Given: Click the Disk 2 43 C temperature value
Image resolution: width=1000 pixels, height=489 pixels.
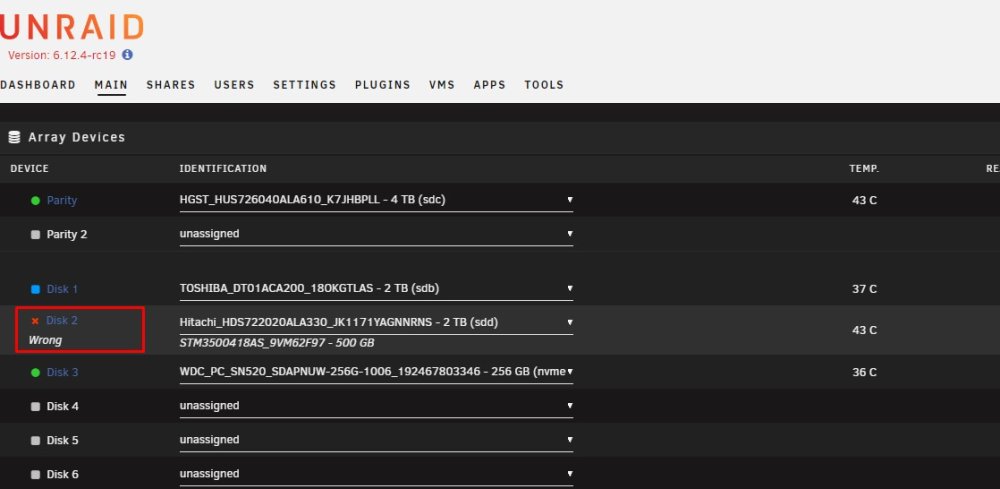Looking at the screenshot, I should (864, 330).
